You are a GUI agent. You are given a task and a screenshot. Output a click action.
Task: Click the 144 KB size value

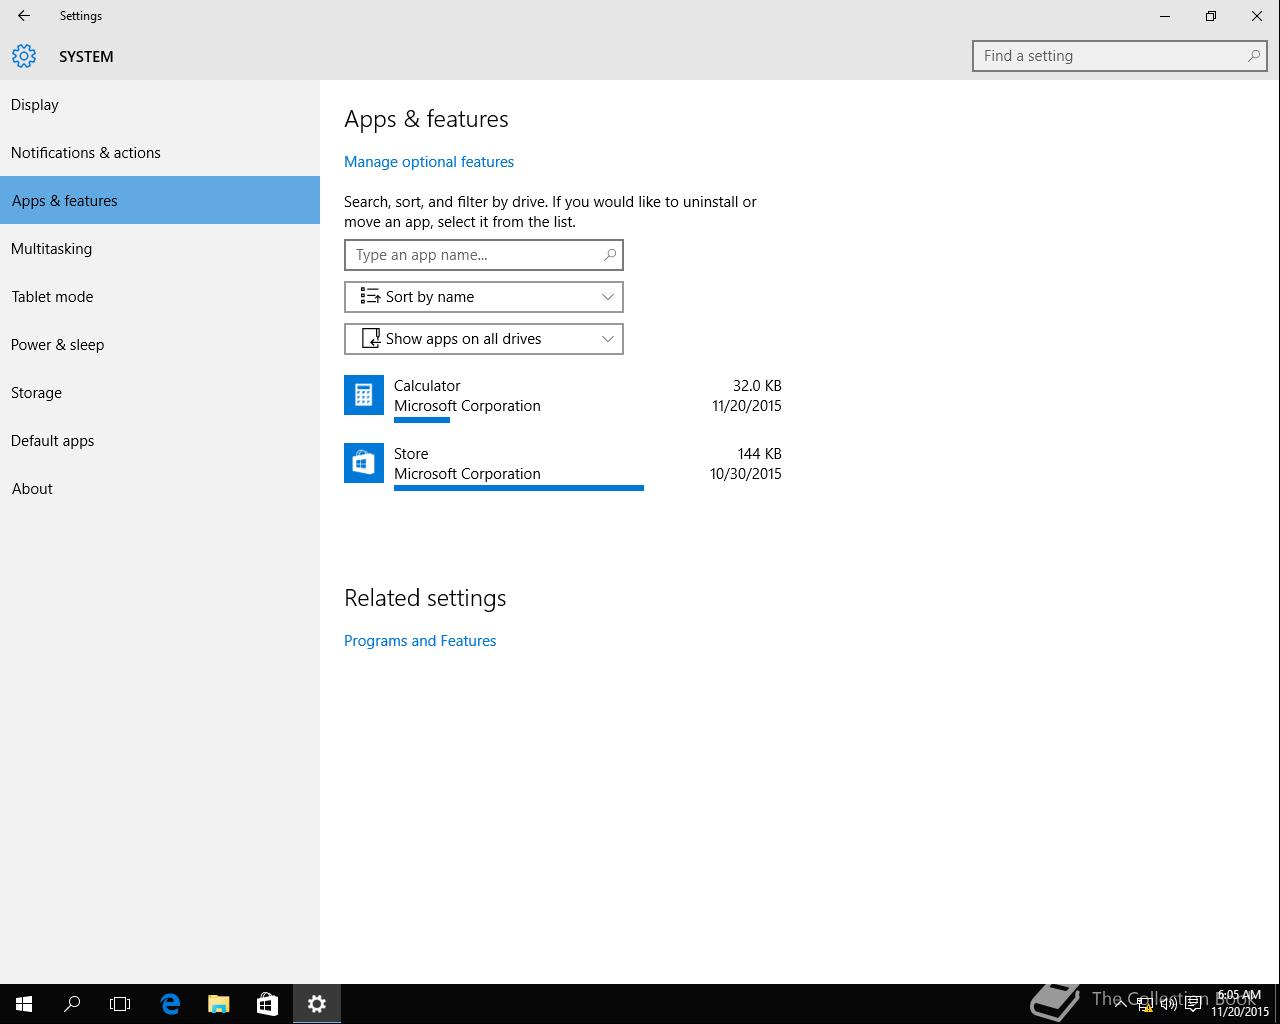759,454
